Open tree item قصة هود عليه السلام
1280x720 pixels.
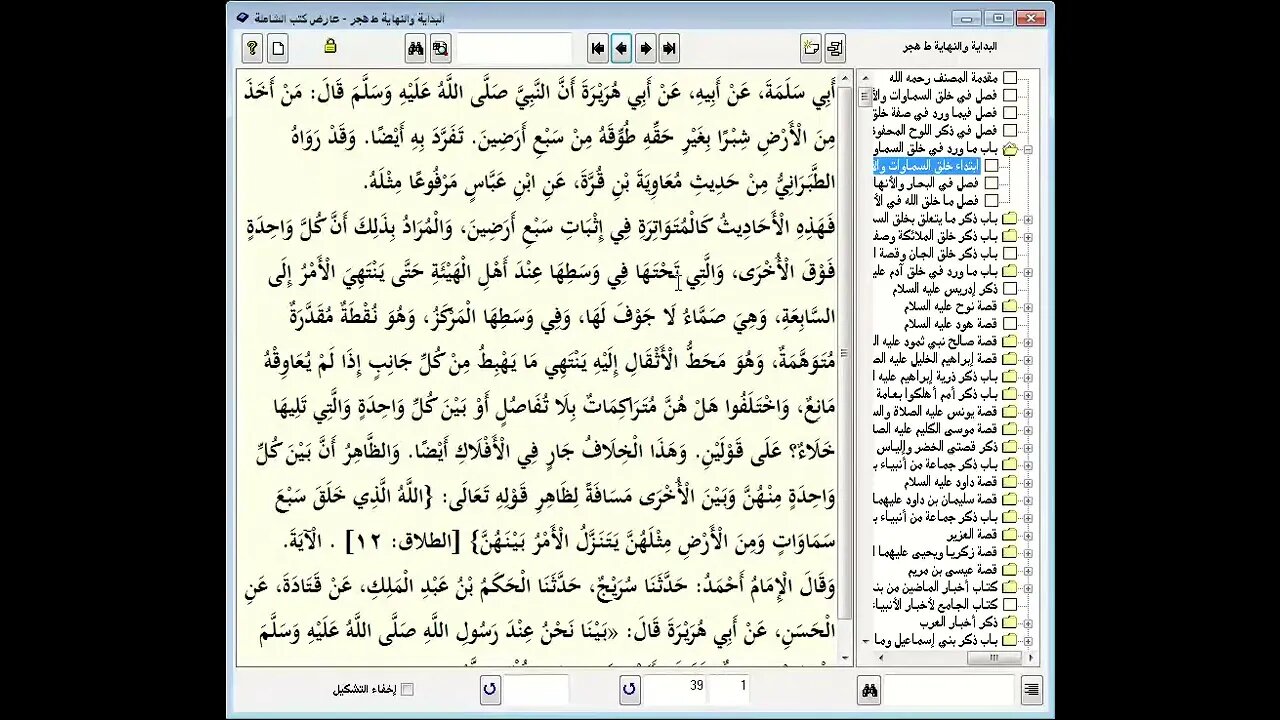(950, 324)
